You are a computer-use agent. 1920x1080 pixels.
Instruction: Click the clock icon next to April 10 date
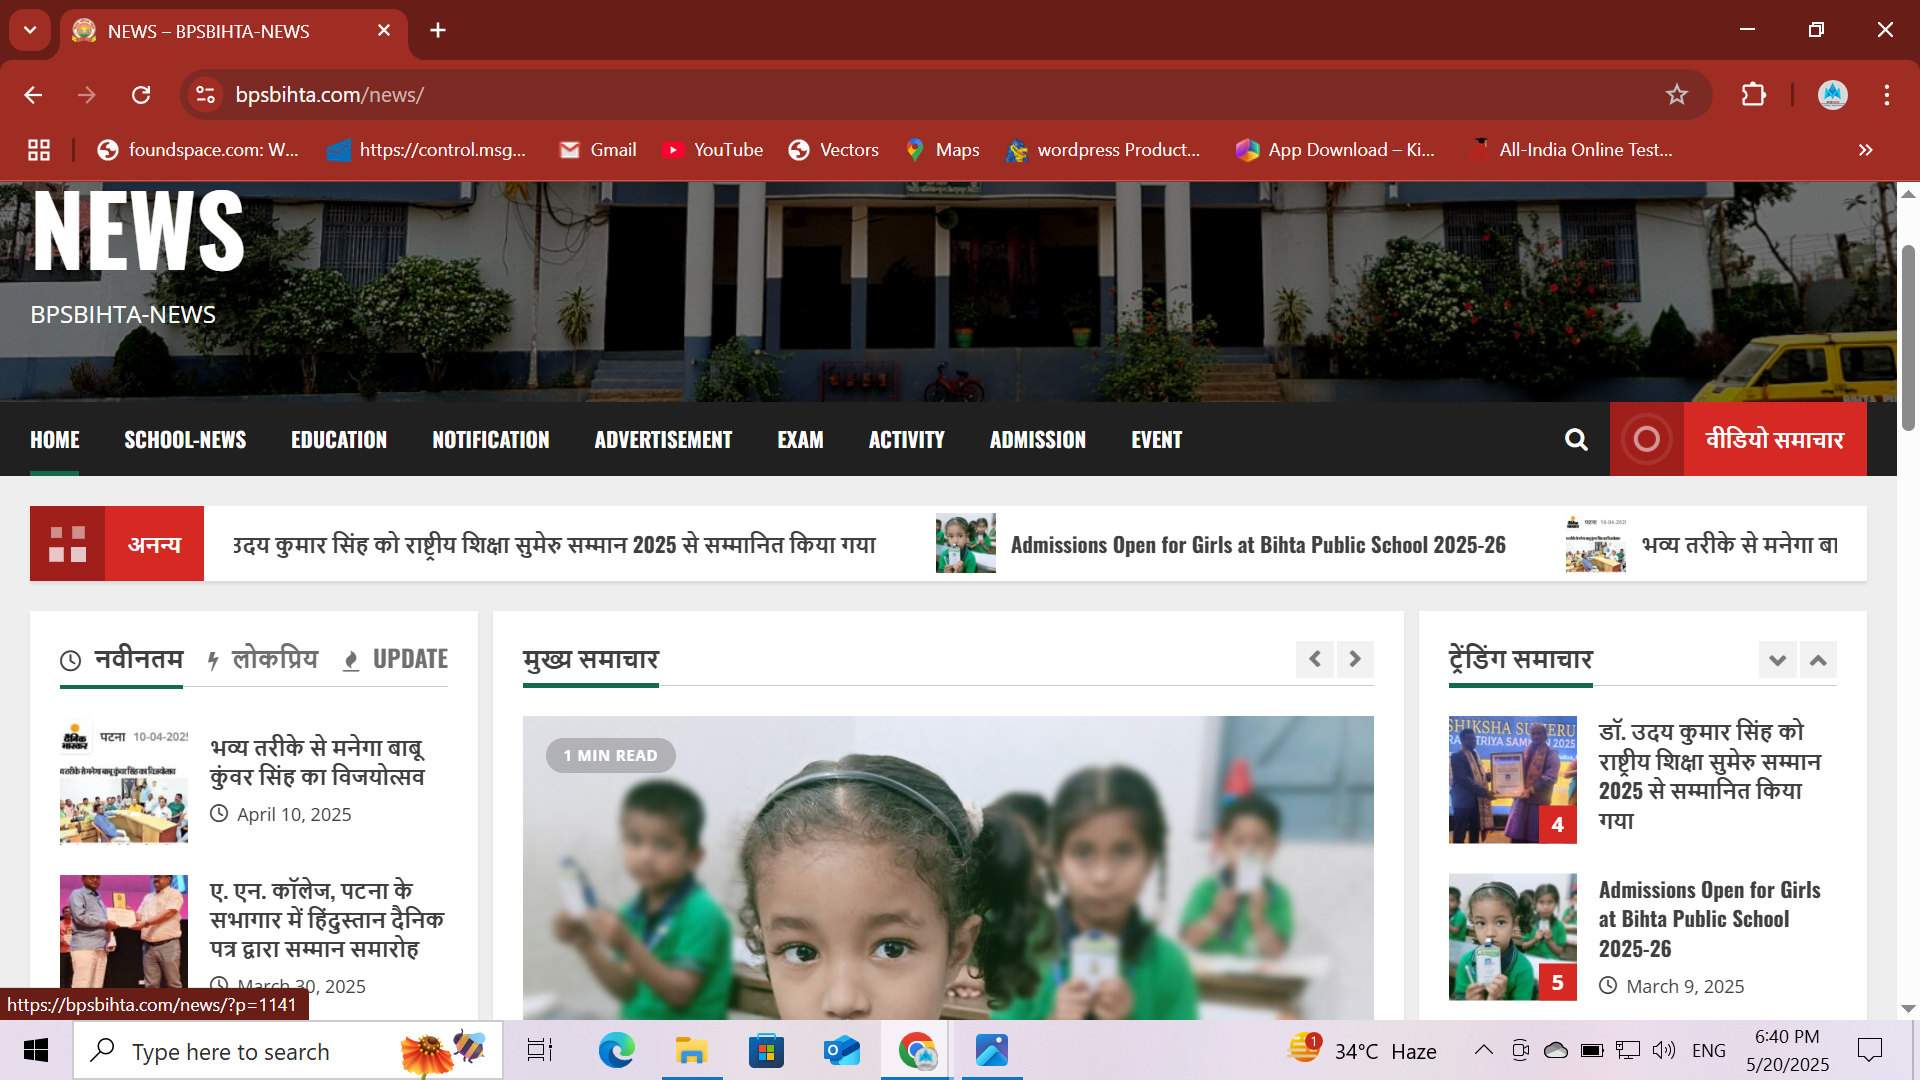coord(219,813)
